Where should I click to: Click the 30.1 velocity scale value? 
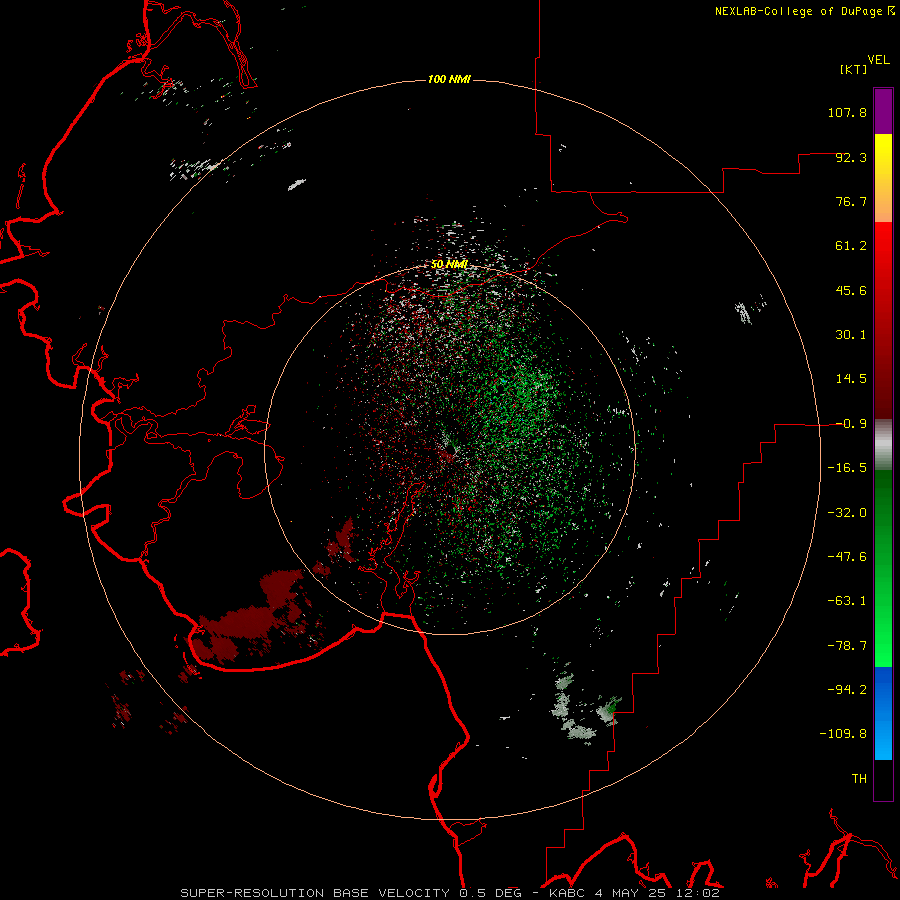[x=851, y=335]
